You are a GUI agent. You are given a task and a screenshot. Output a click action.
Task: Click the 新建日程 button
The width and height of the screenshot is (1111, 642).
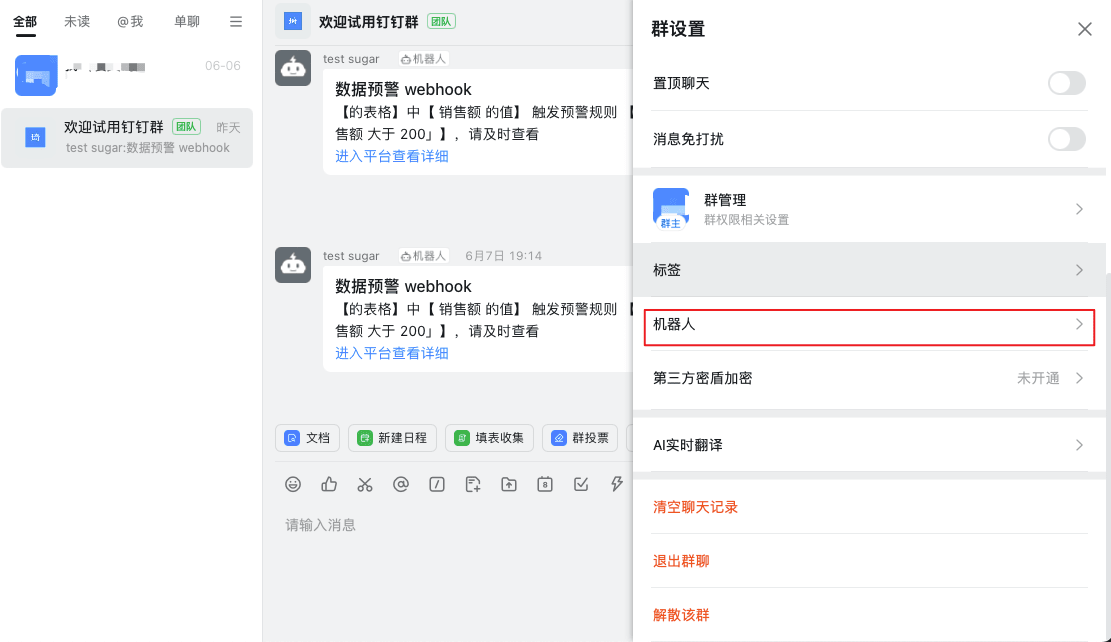click(x=393, y=438)
